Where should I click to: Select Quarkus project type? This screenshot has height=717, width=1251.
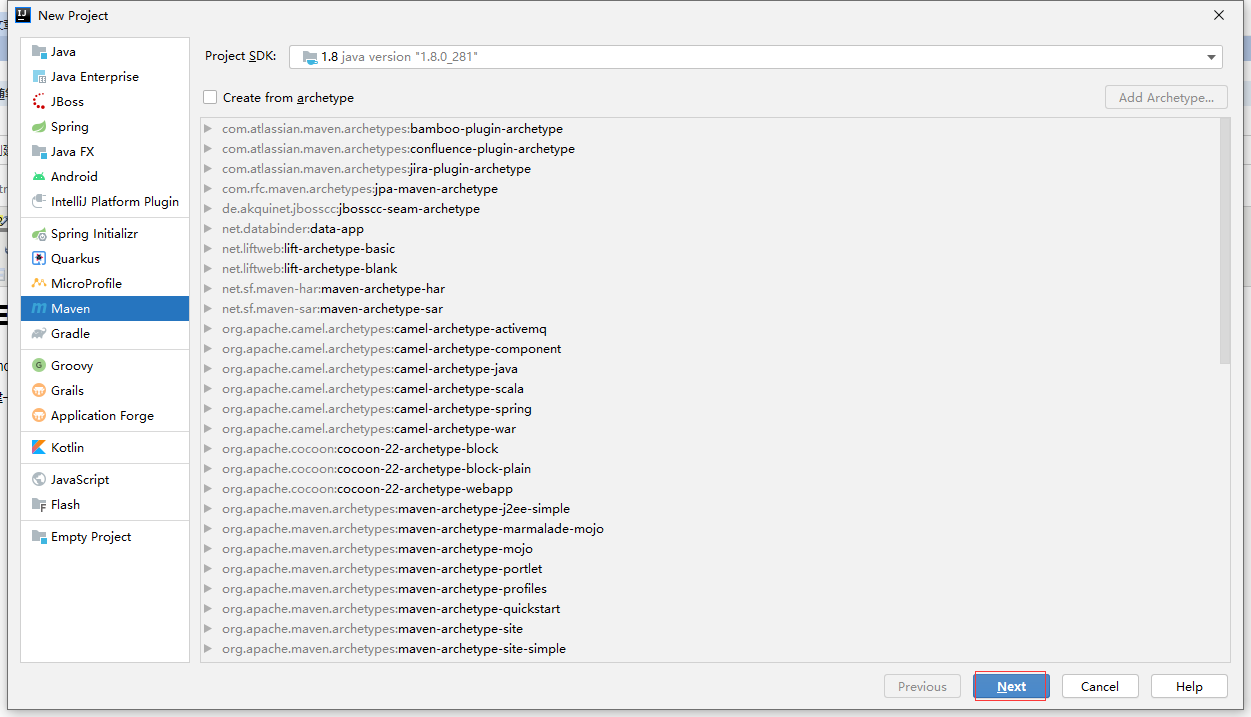105,259
